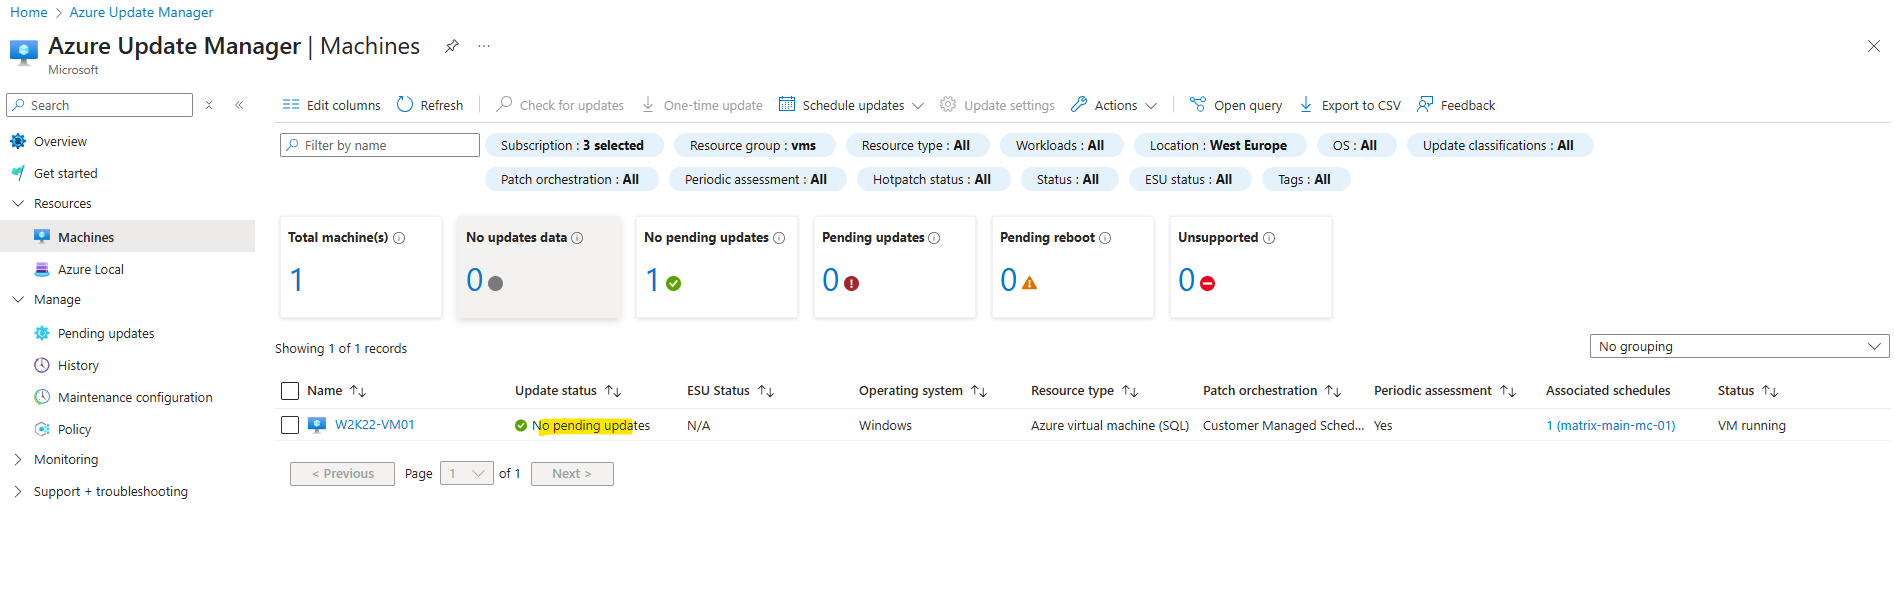
Task: Expand Support + troubleshooting section
Action: pyautogui.click(x=18, y=492)
